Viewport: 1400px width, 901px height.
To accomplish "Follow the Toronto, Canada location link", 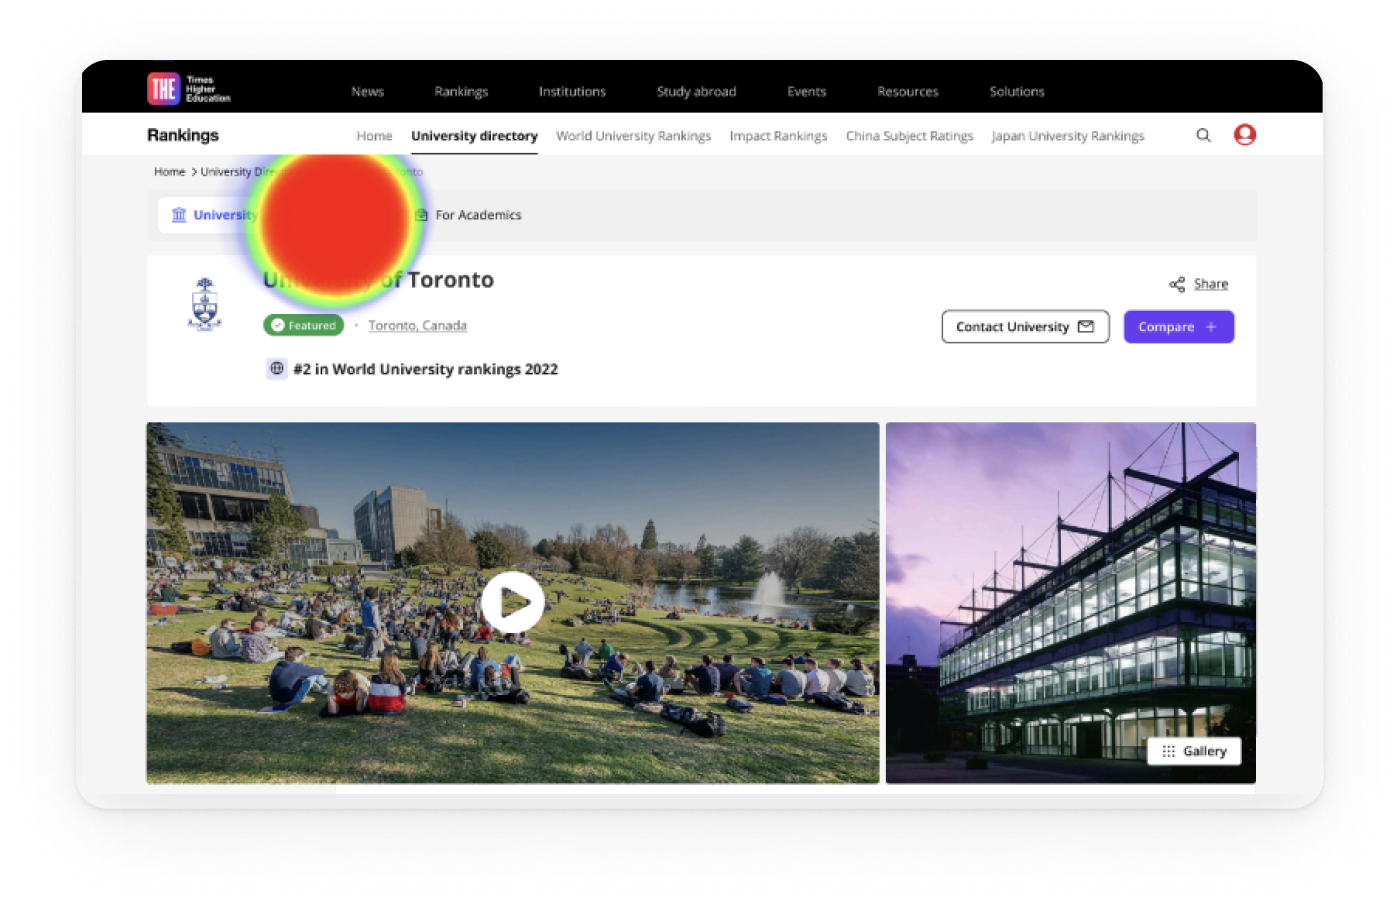I will click(417, 326).
